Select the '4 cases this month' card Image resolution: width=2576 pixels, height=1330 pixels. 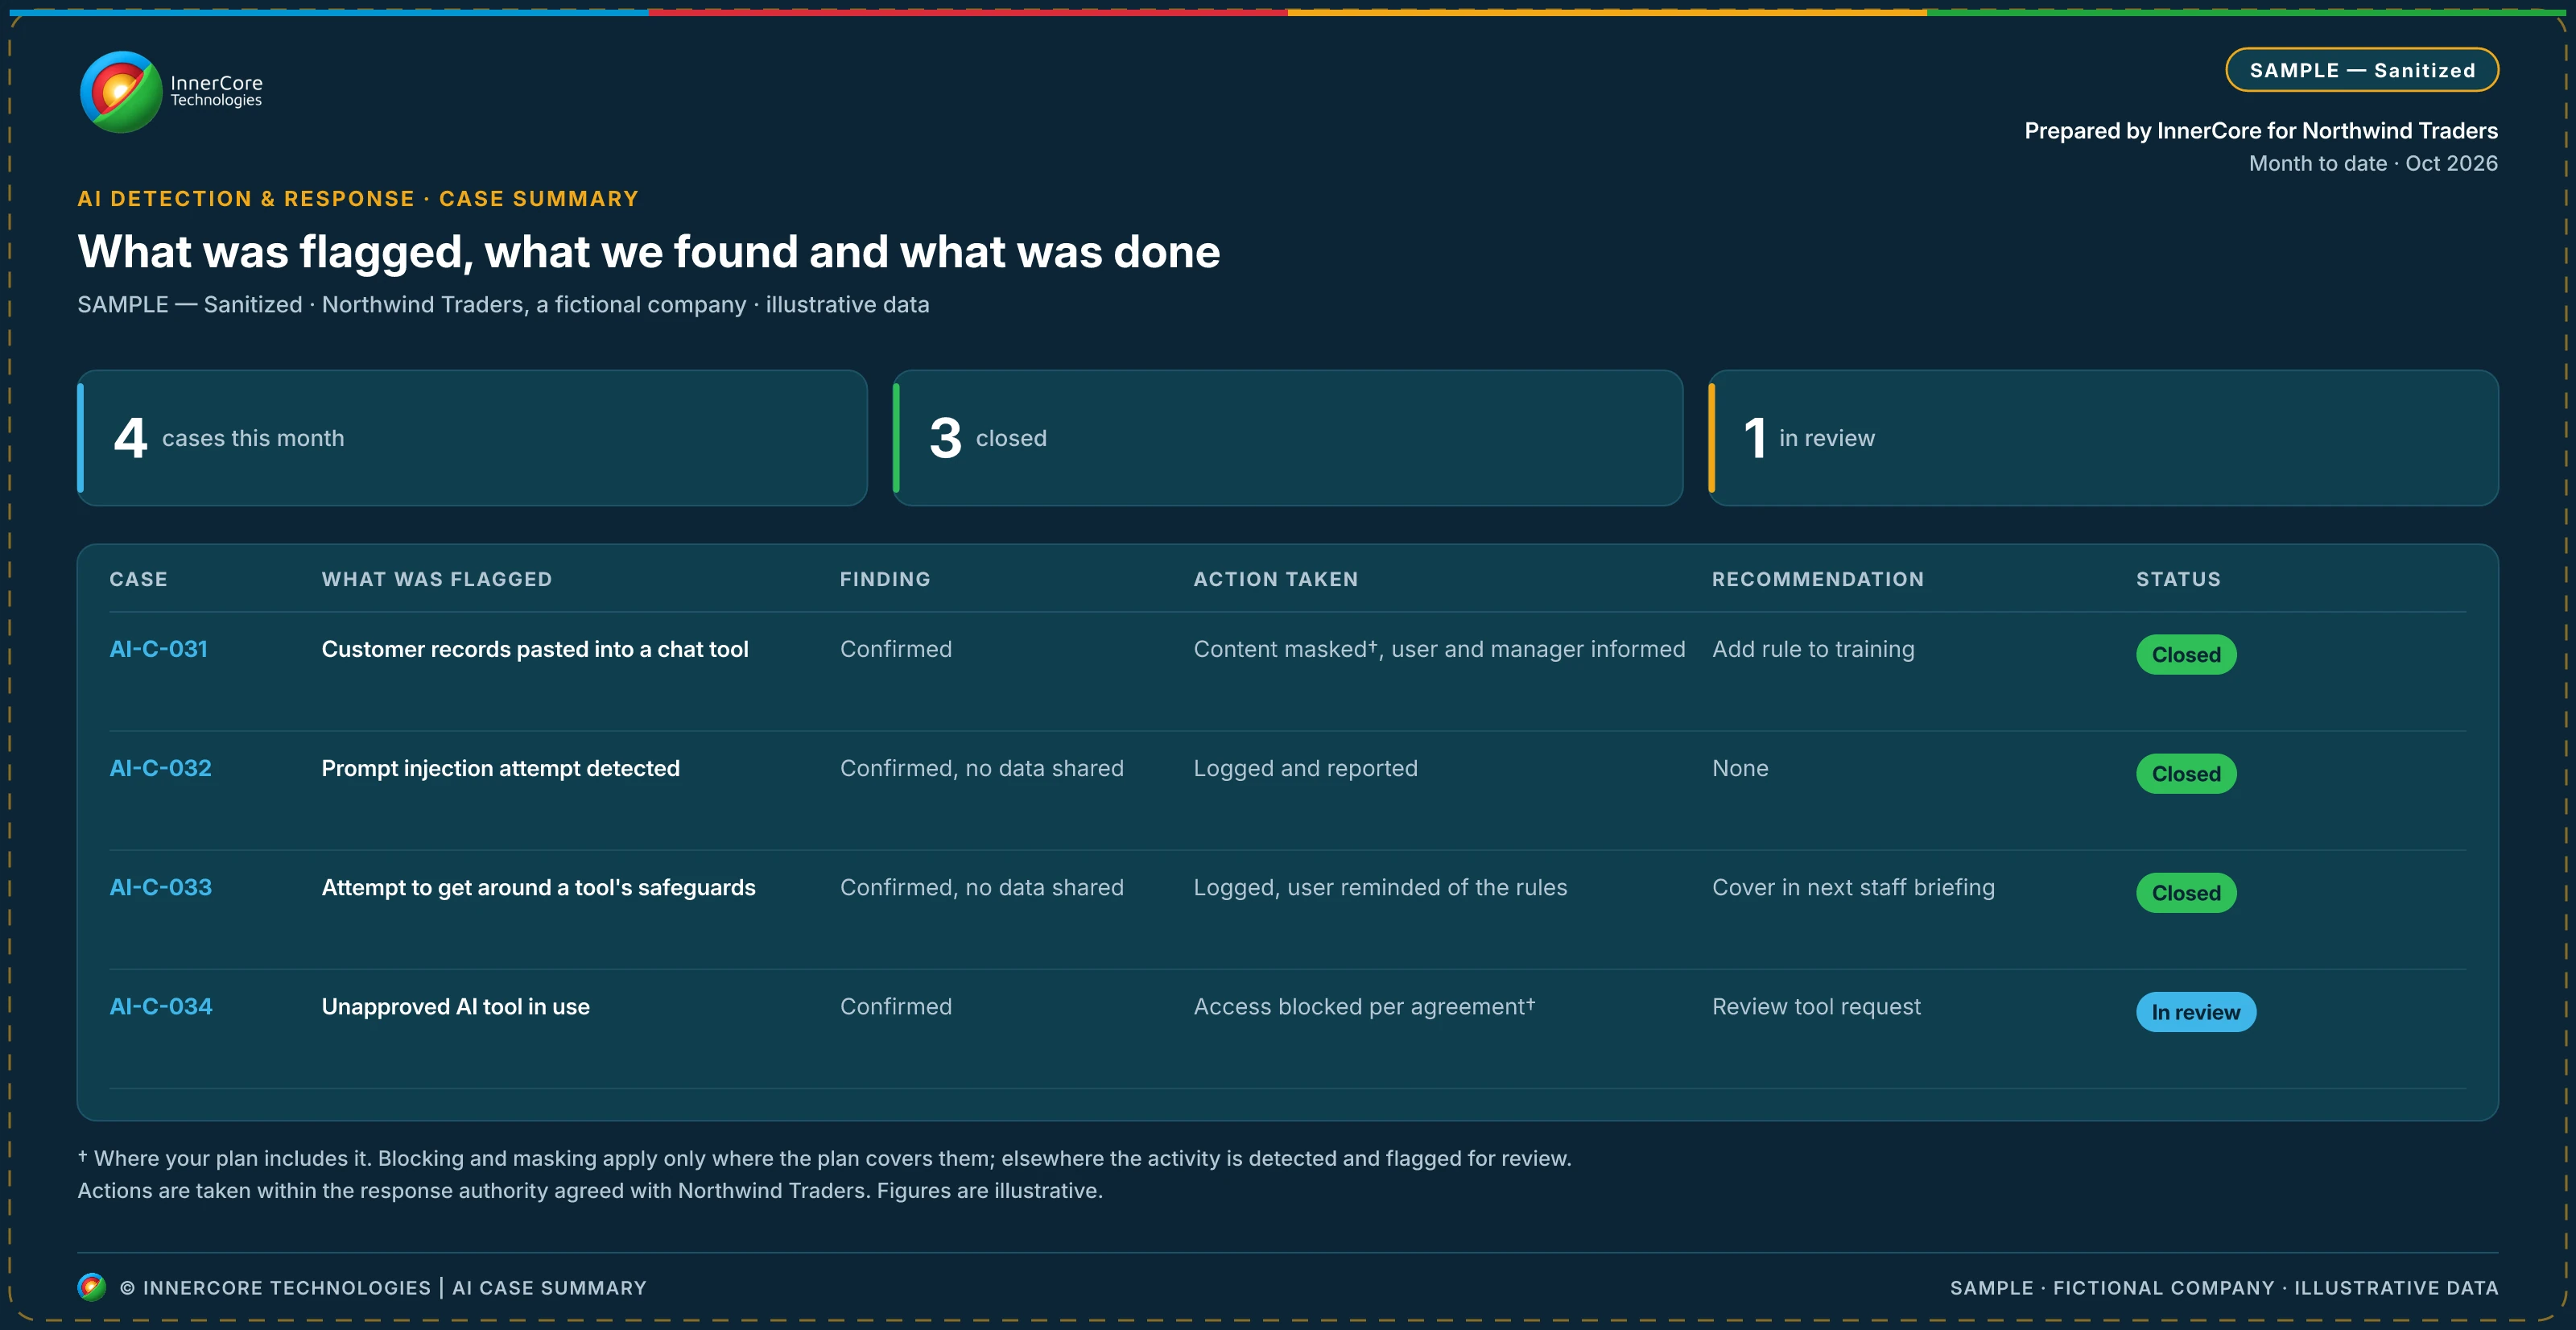(472, 438)
